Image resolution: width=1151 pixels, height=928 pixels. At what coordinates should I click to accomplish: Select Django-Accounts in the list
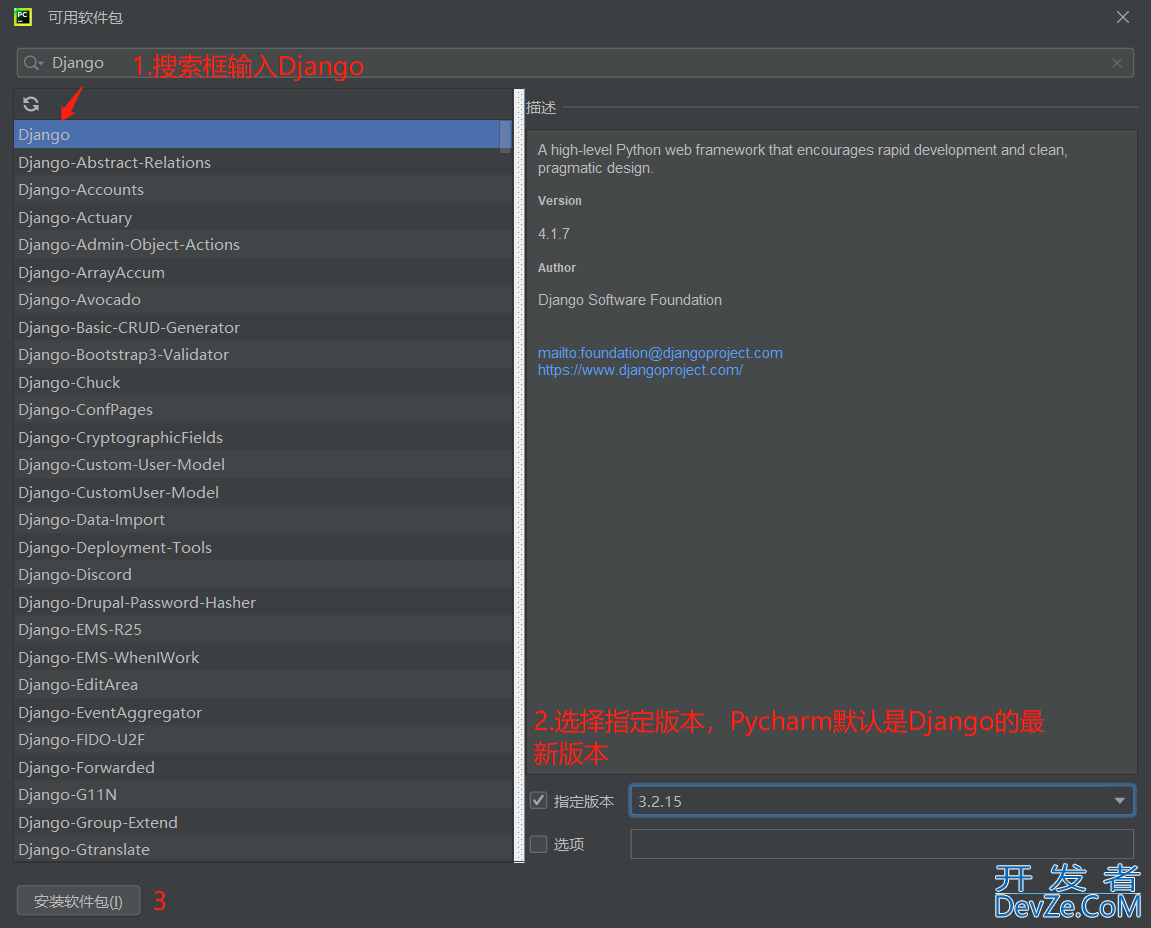[x=262, y=189]
